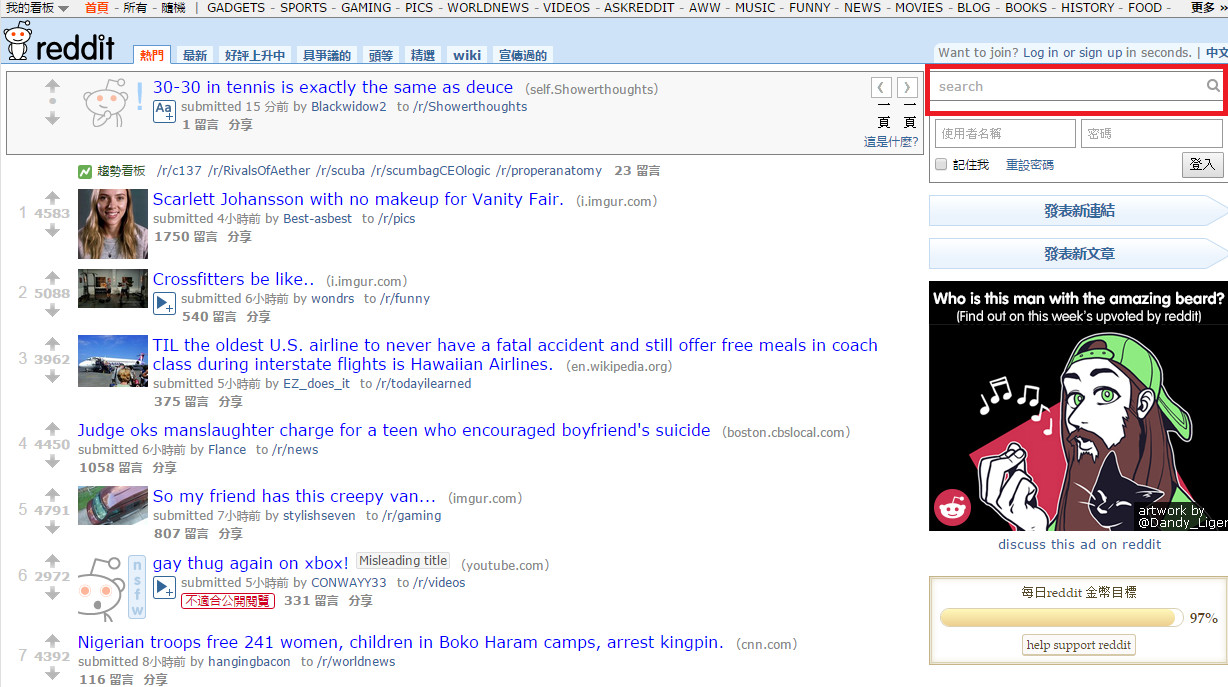The width and height of the screenshot is (1228, 687).
Task: Downvote the Hawaiian Airlines TIL post
Action: click(x=52, y=377)
